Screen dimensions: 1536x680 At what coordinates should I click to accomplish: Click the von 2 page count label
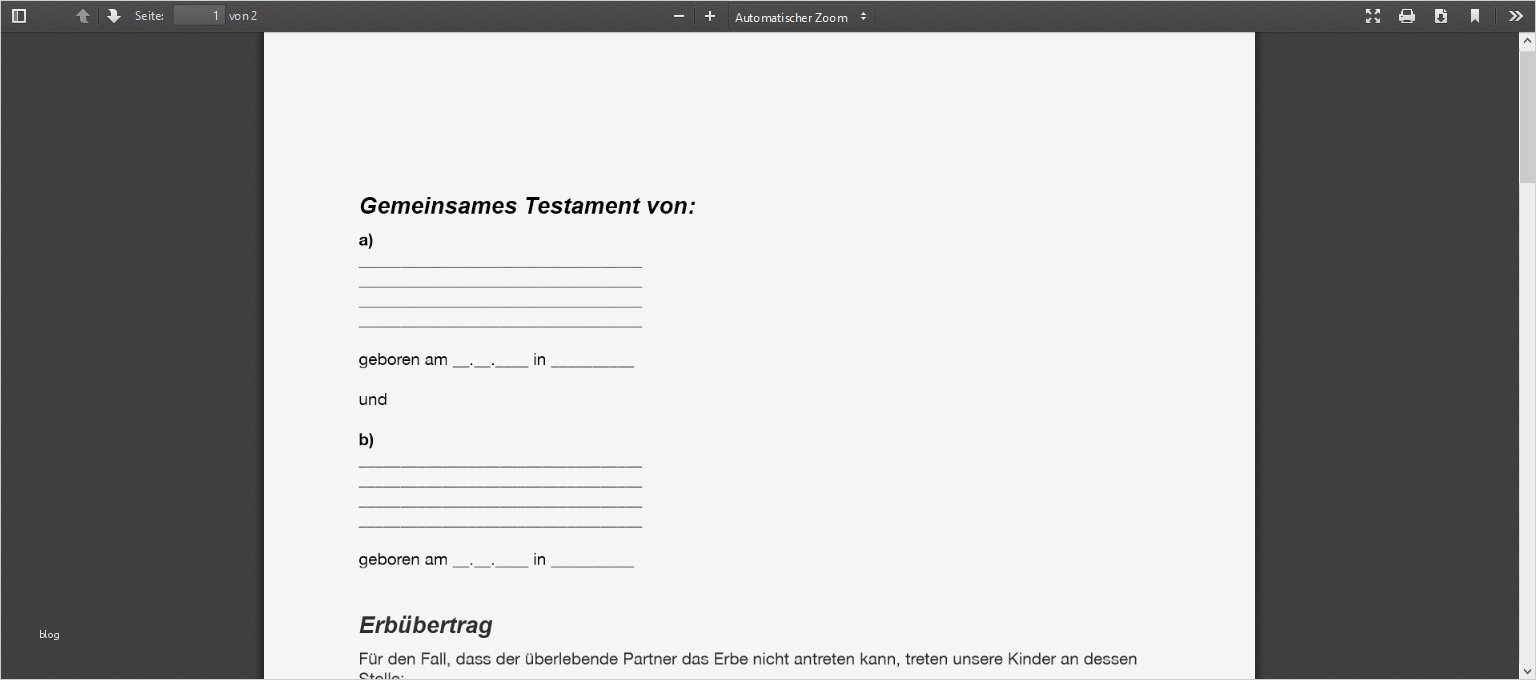[x=243, y=15]
